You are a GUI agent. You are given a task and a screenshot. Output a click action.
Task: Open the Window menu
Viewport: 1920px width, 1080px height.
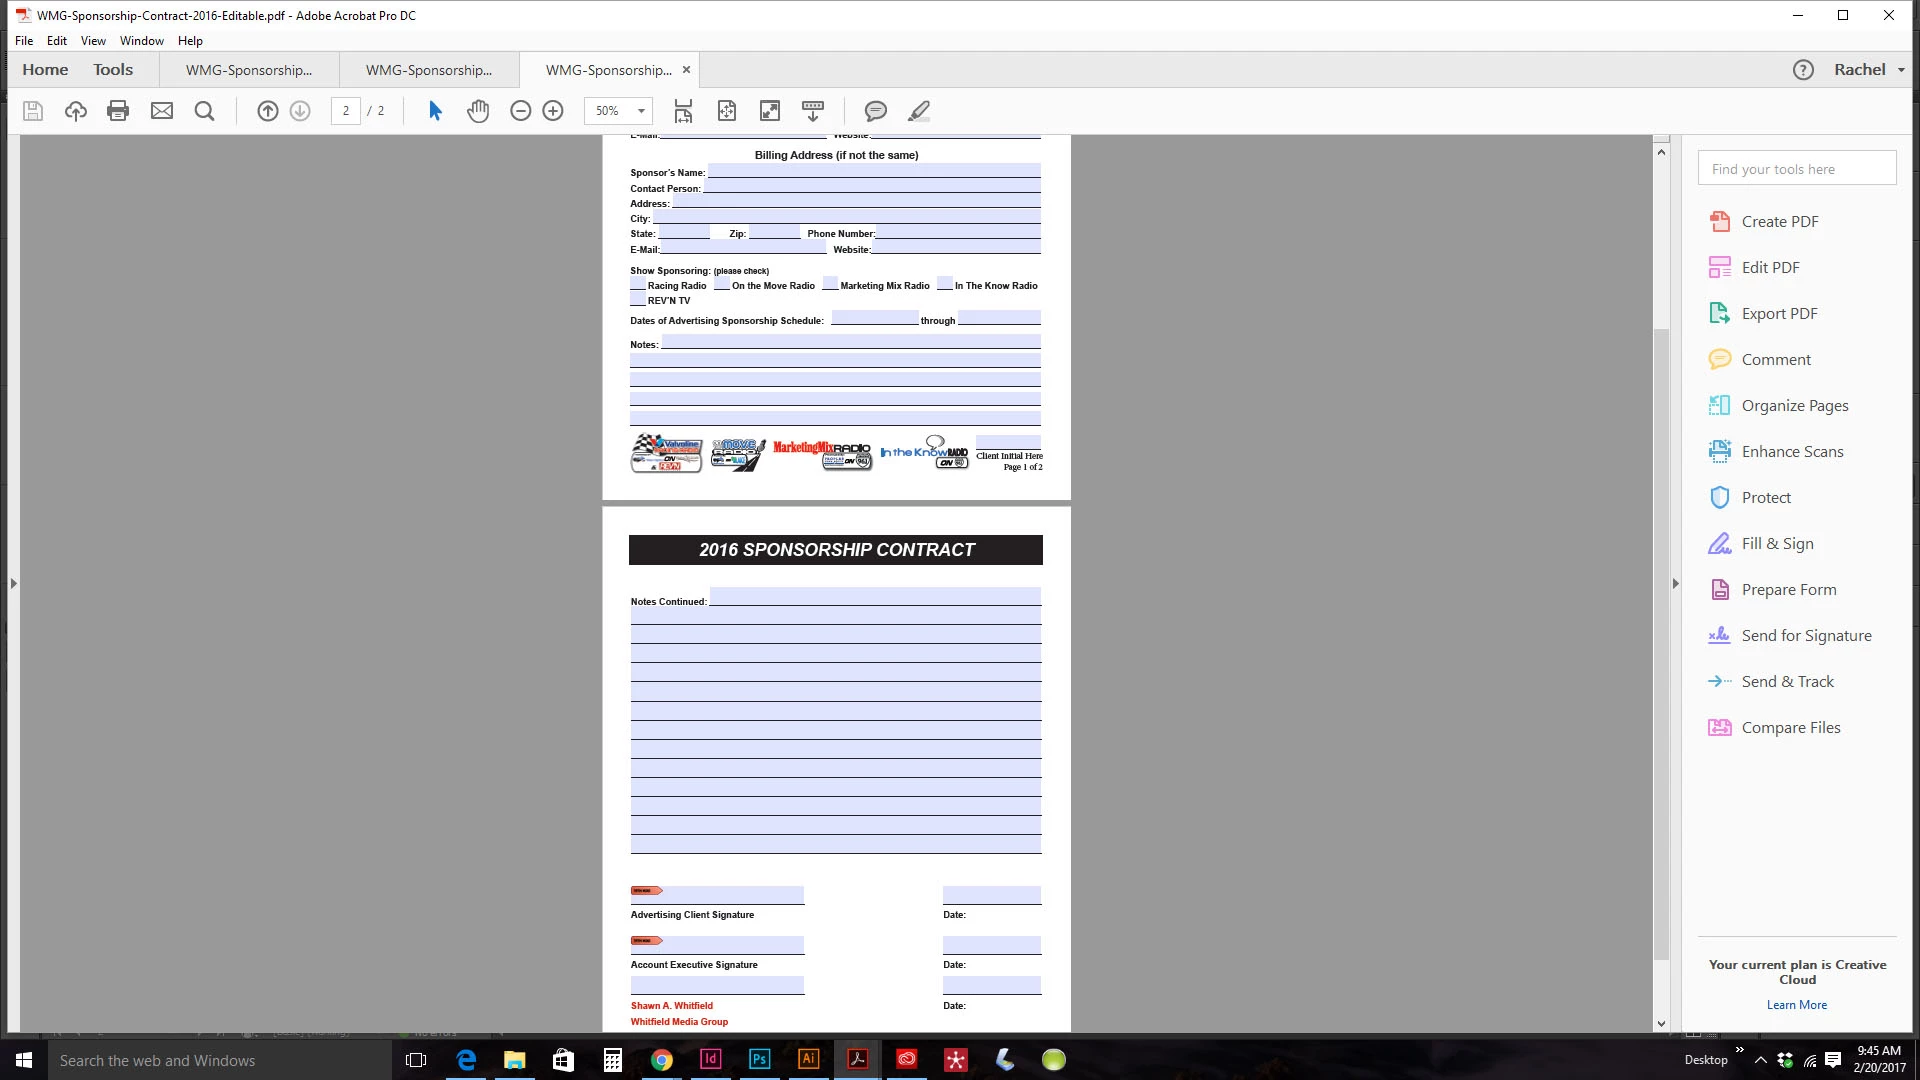point(141,41)
